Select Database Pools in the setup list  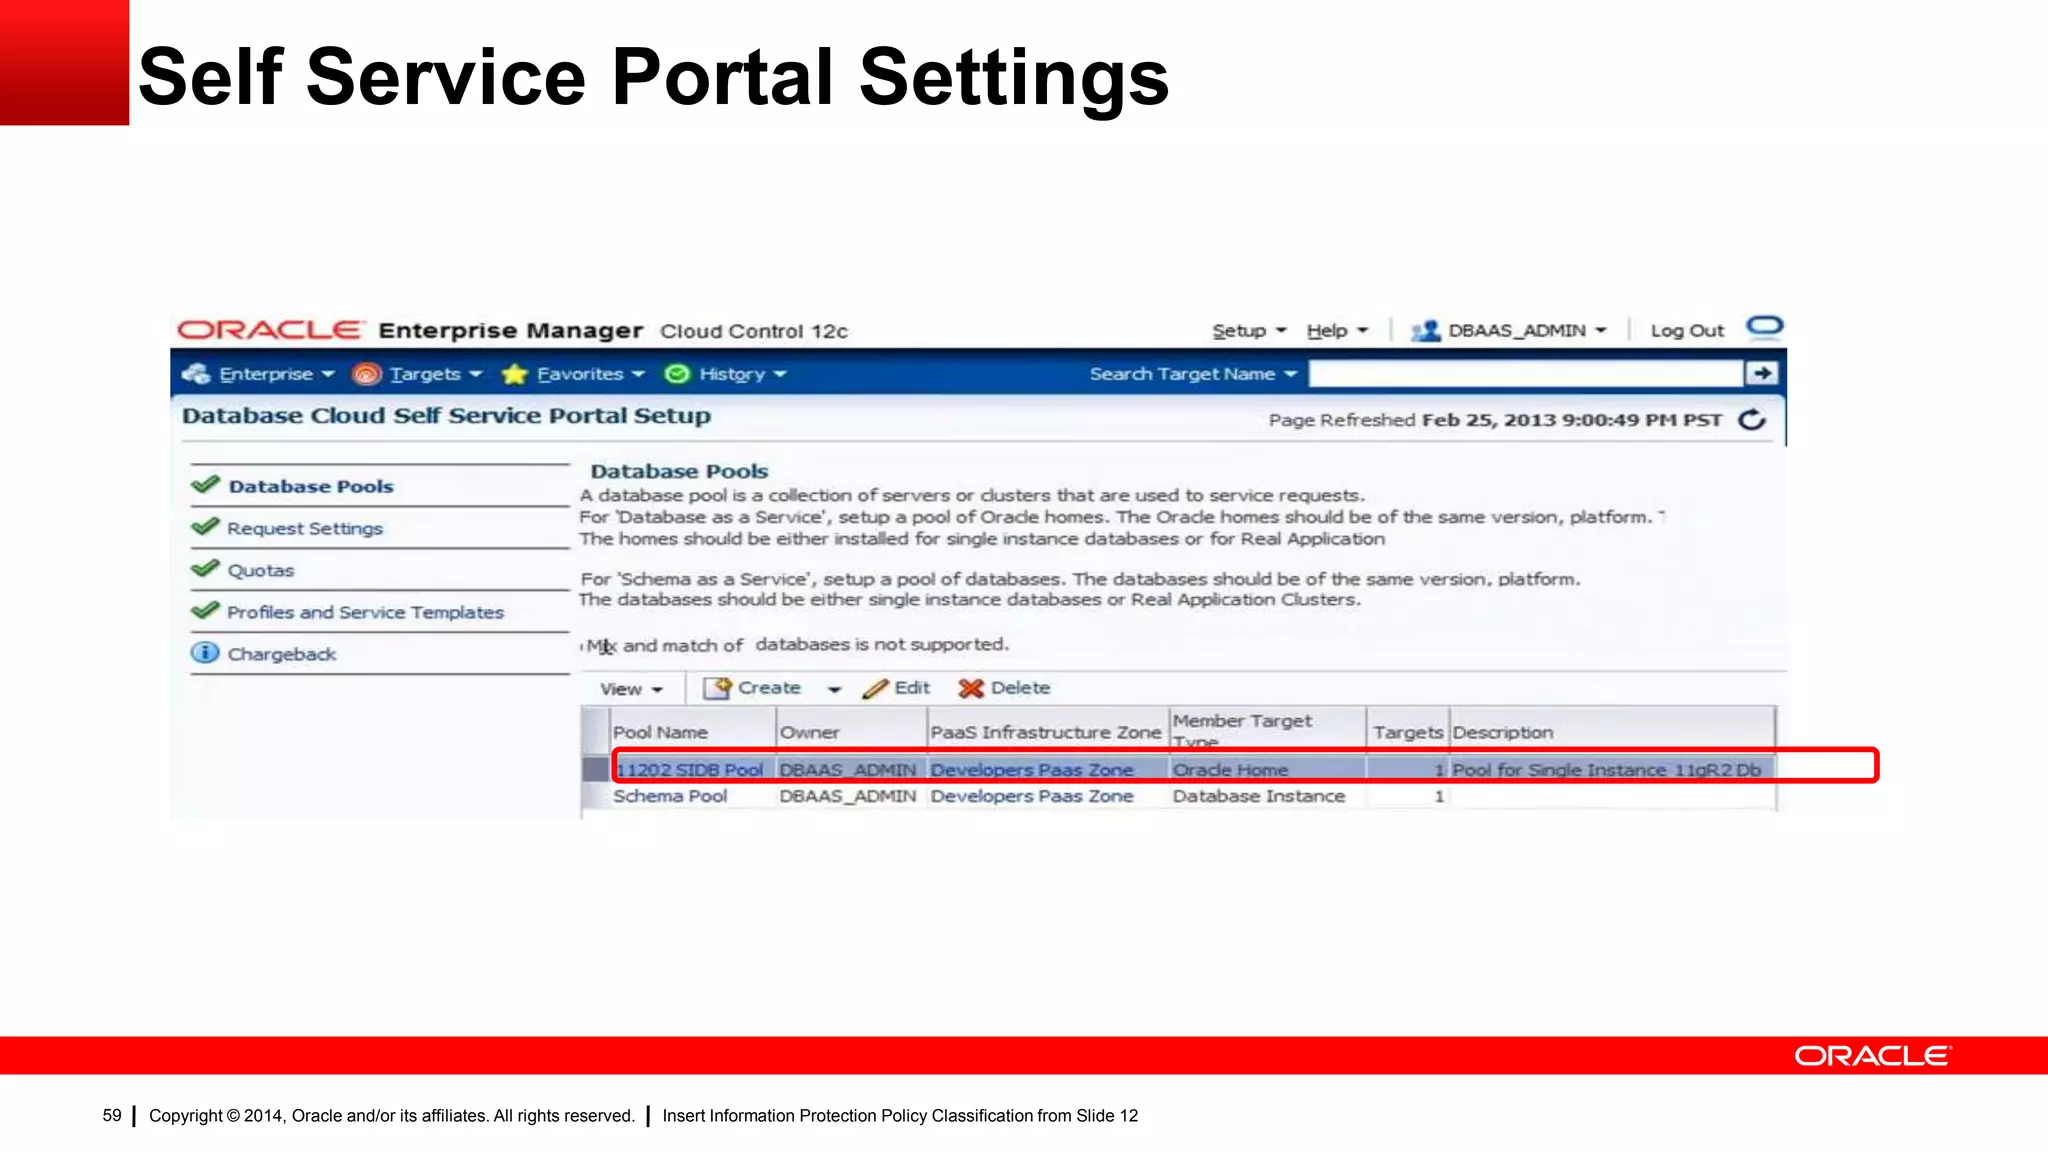coord(311,486)
